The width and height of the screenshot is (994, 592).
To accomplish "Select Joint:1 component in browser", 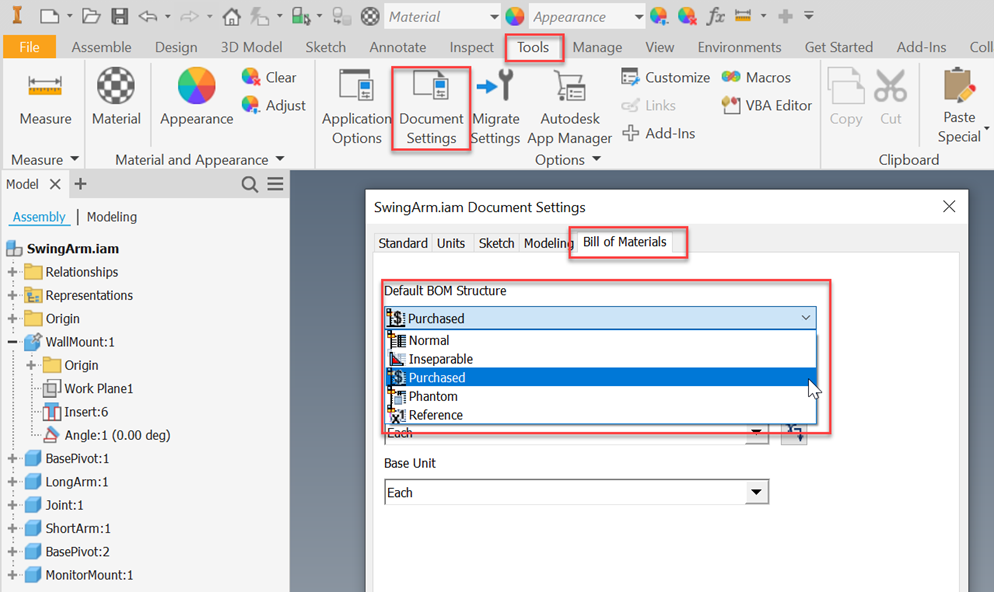I will click(64, 505).
